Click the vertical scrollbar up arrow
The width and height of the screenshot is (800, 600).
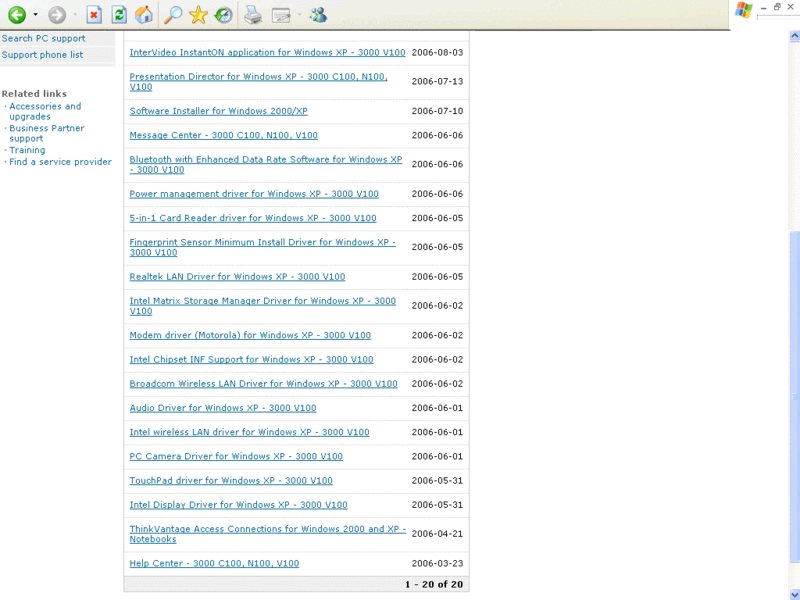coord(794,36)
